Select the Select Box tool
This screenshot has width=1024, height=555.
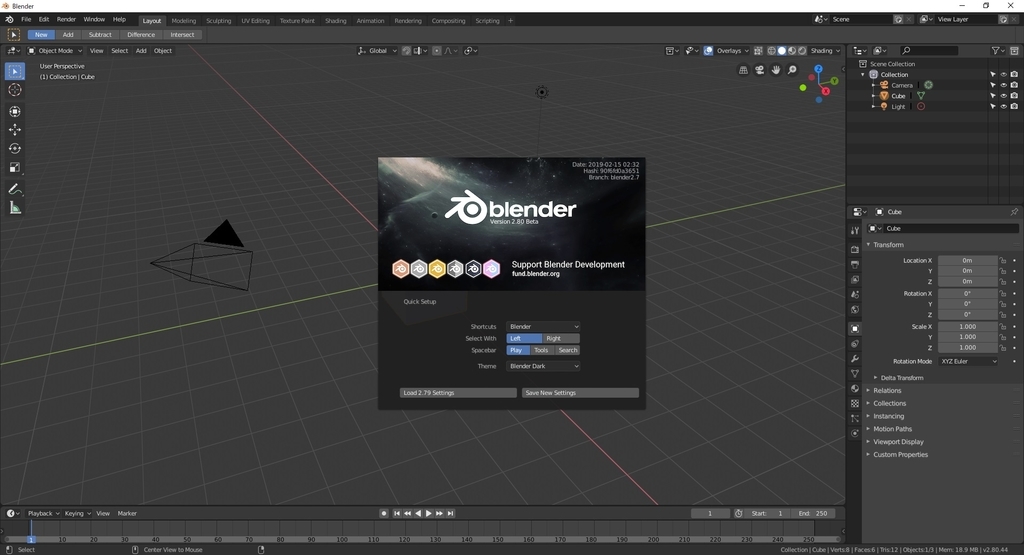point(14,71)
